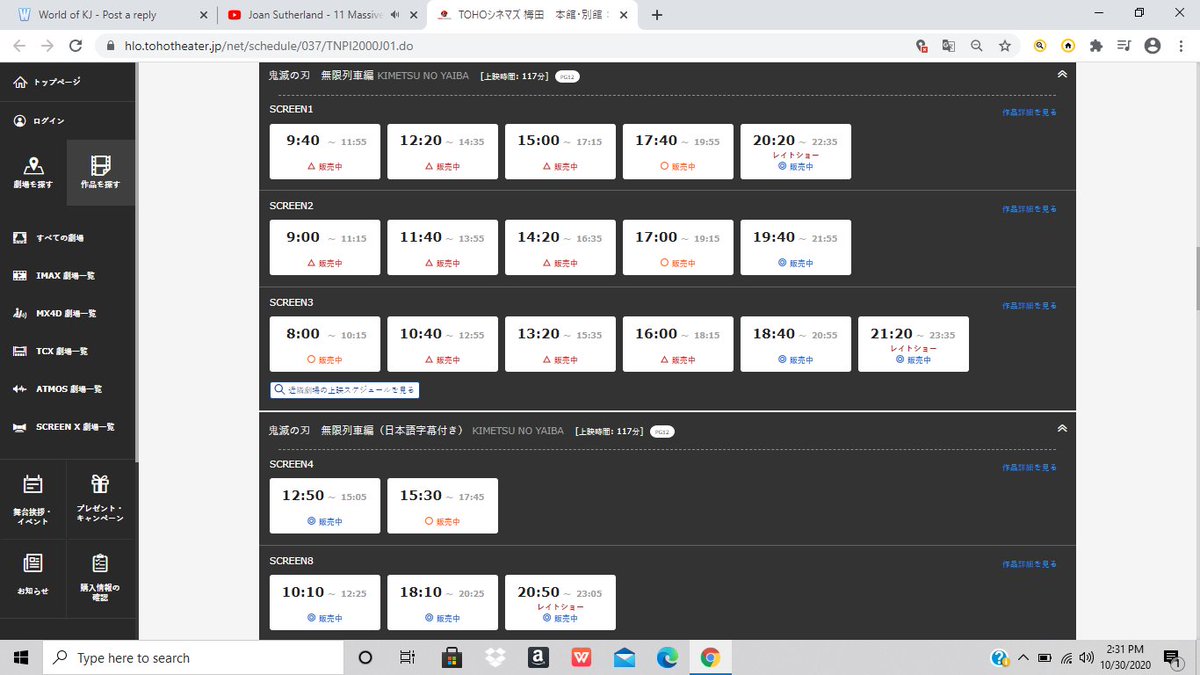This screenshot has width=1200, height=675.
Task: Open Windows Start menu
Action: 20,657
